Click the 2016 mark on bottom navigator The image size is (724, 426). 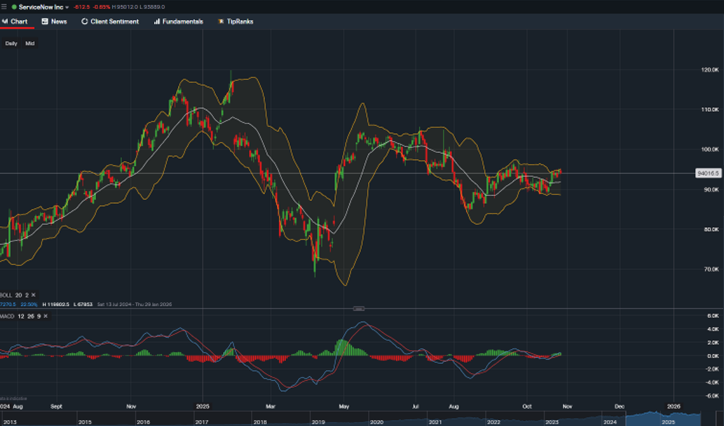point(143,422)
